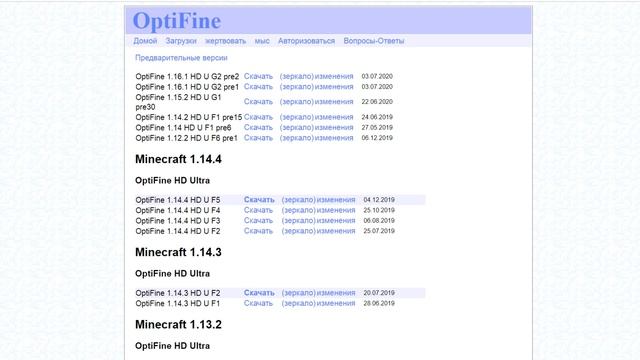Open mirror for OptiFine 1.14.3 HD U F1
Image resolution: width=640 pixels, height=360 pixels.
click(299, 303)
